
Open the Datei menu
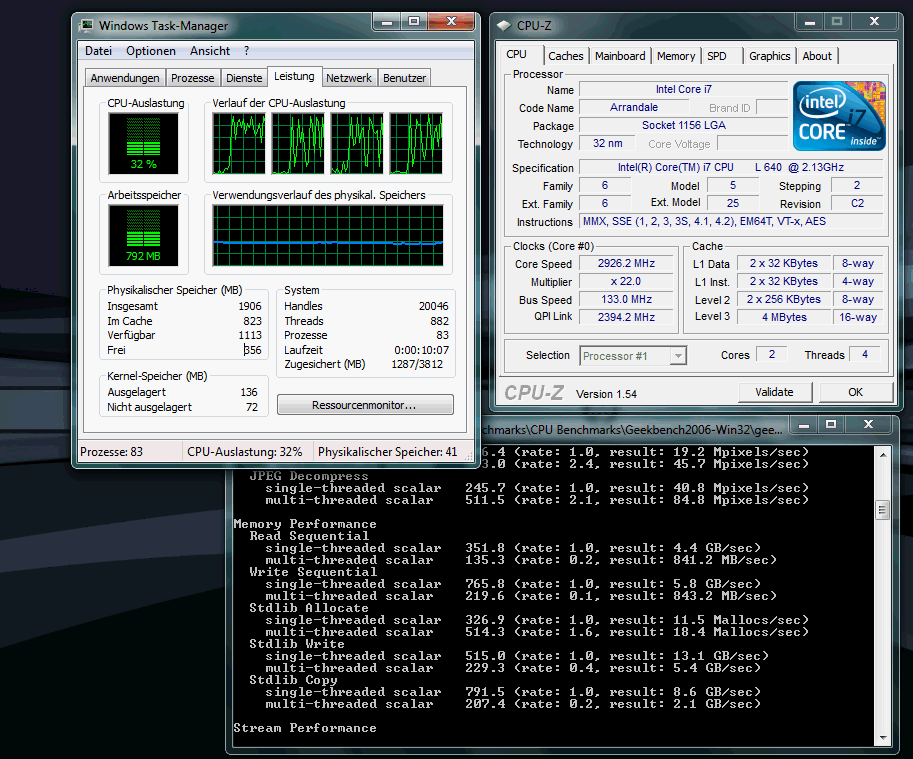(98, 51)
